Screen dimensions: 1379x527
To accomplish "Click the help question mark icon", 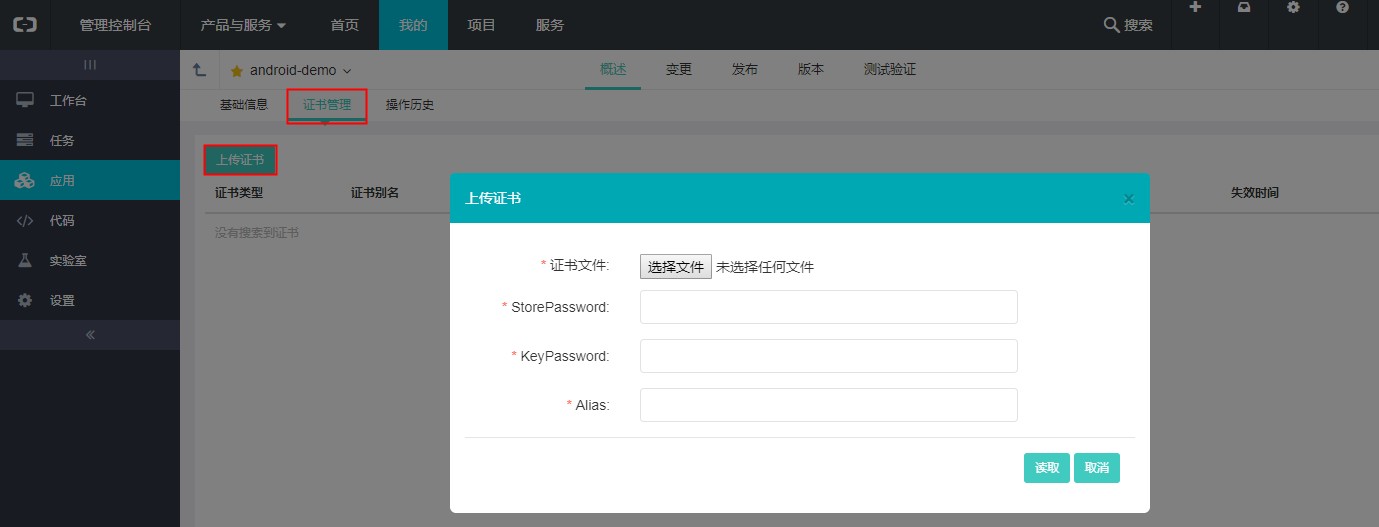I will point(1342,7).
